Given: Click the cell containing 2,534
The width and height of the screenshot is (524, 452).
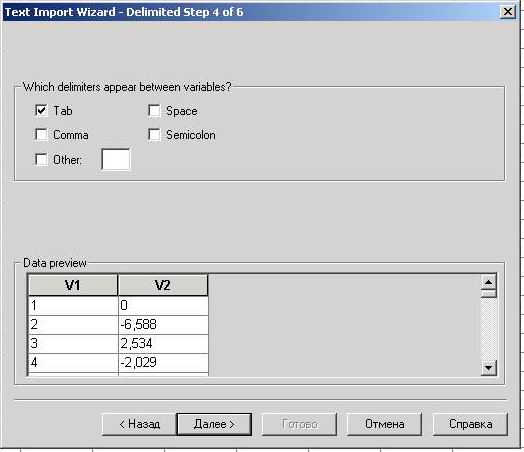Looking at the screenshot, I should pos(163,344).
